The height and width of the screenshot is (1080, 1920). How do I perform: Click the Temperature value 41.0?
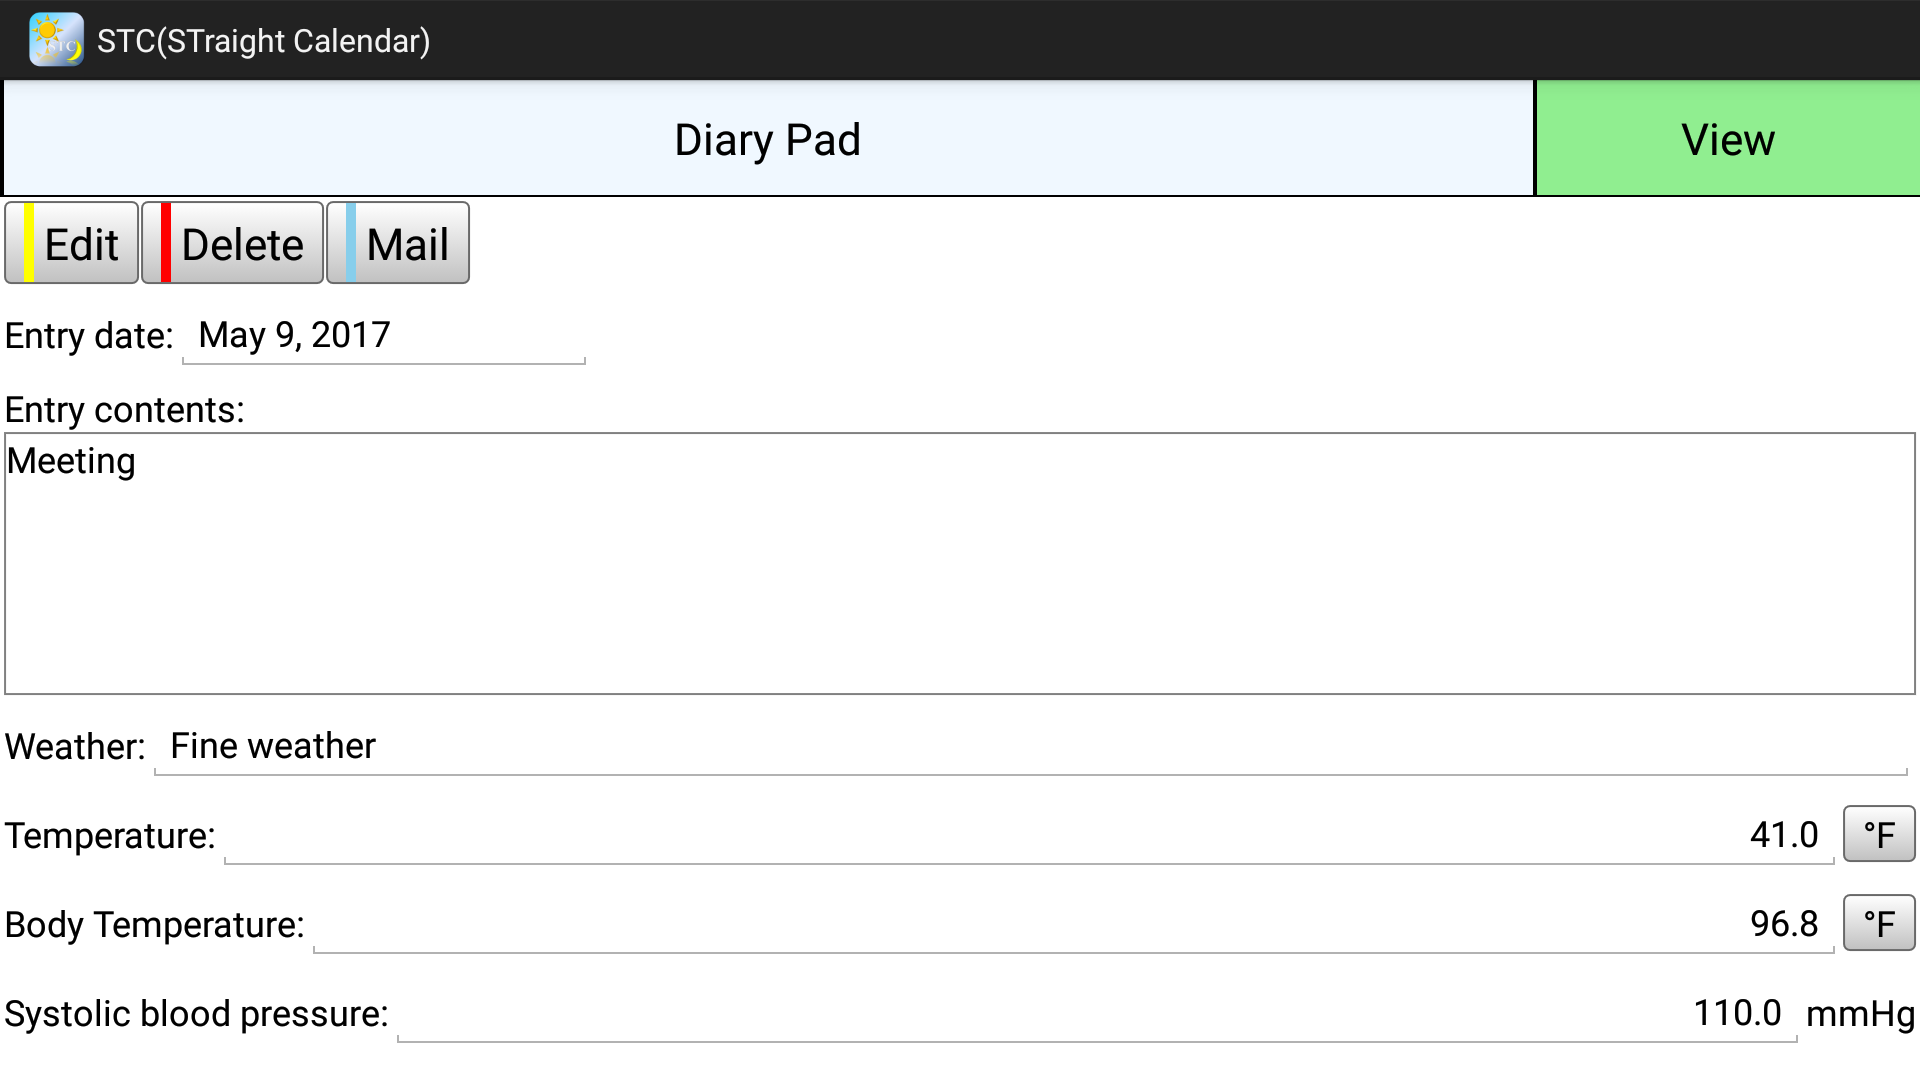(x=1028, y=835)
